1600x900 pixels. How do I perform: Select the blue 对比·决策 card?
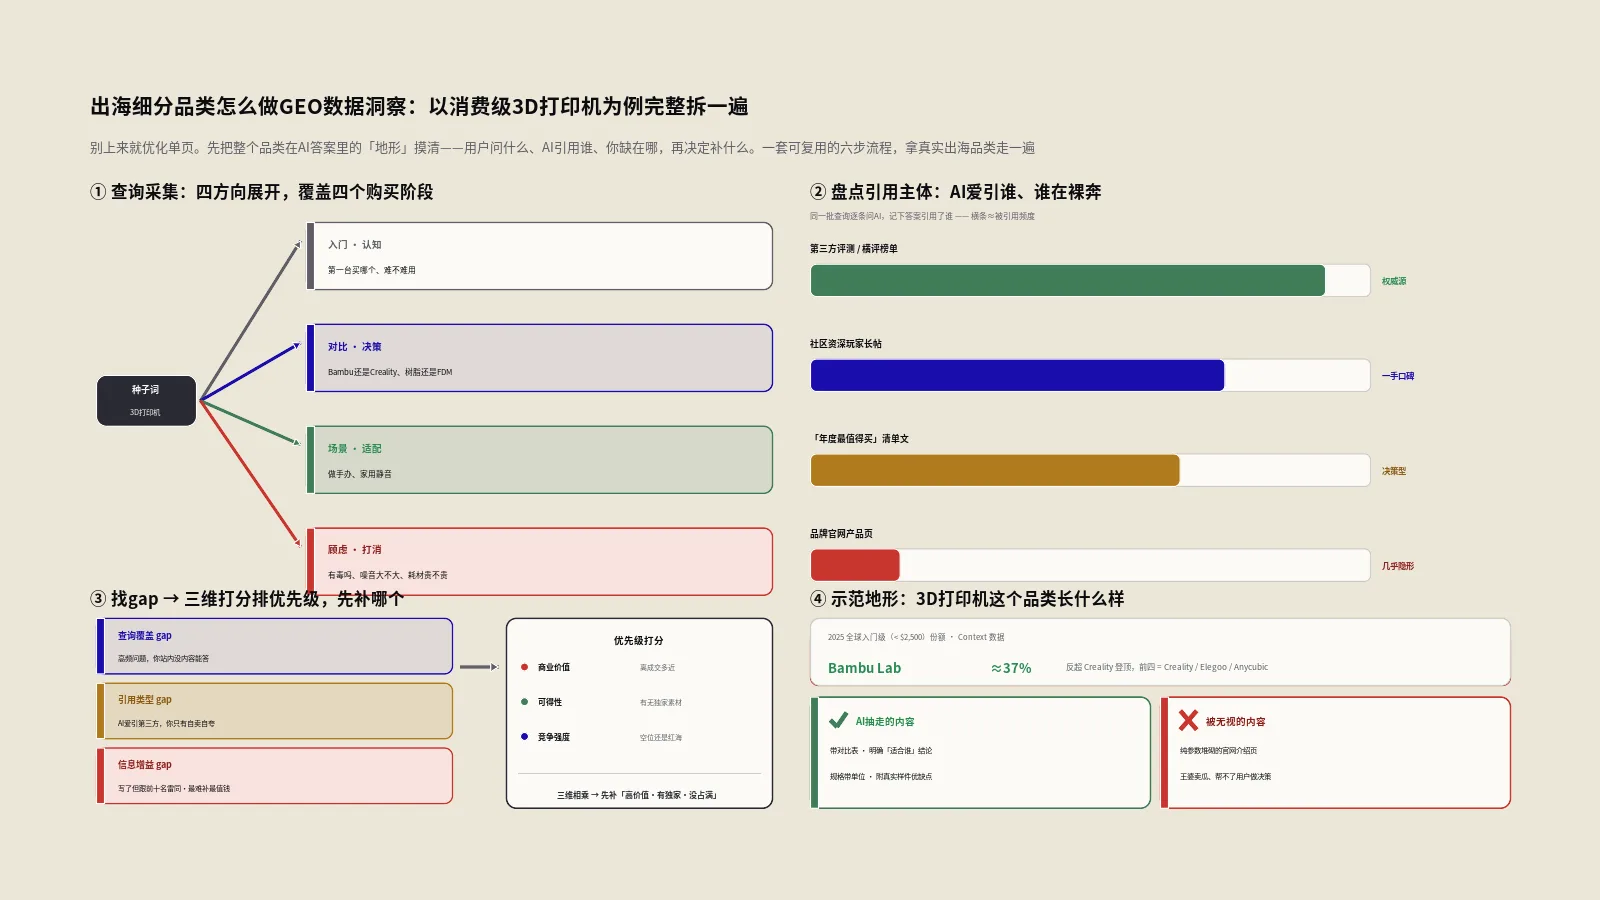(540, 358)
